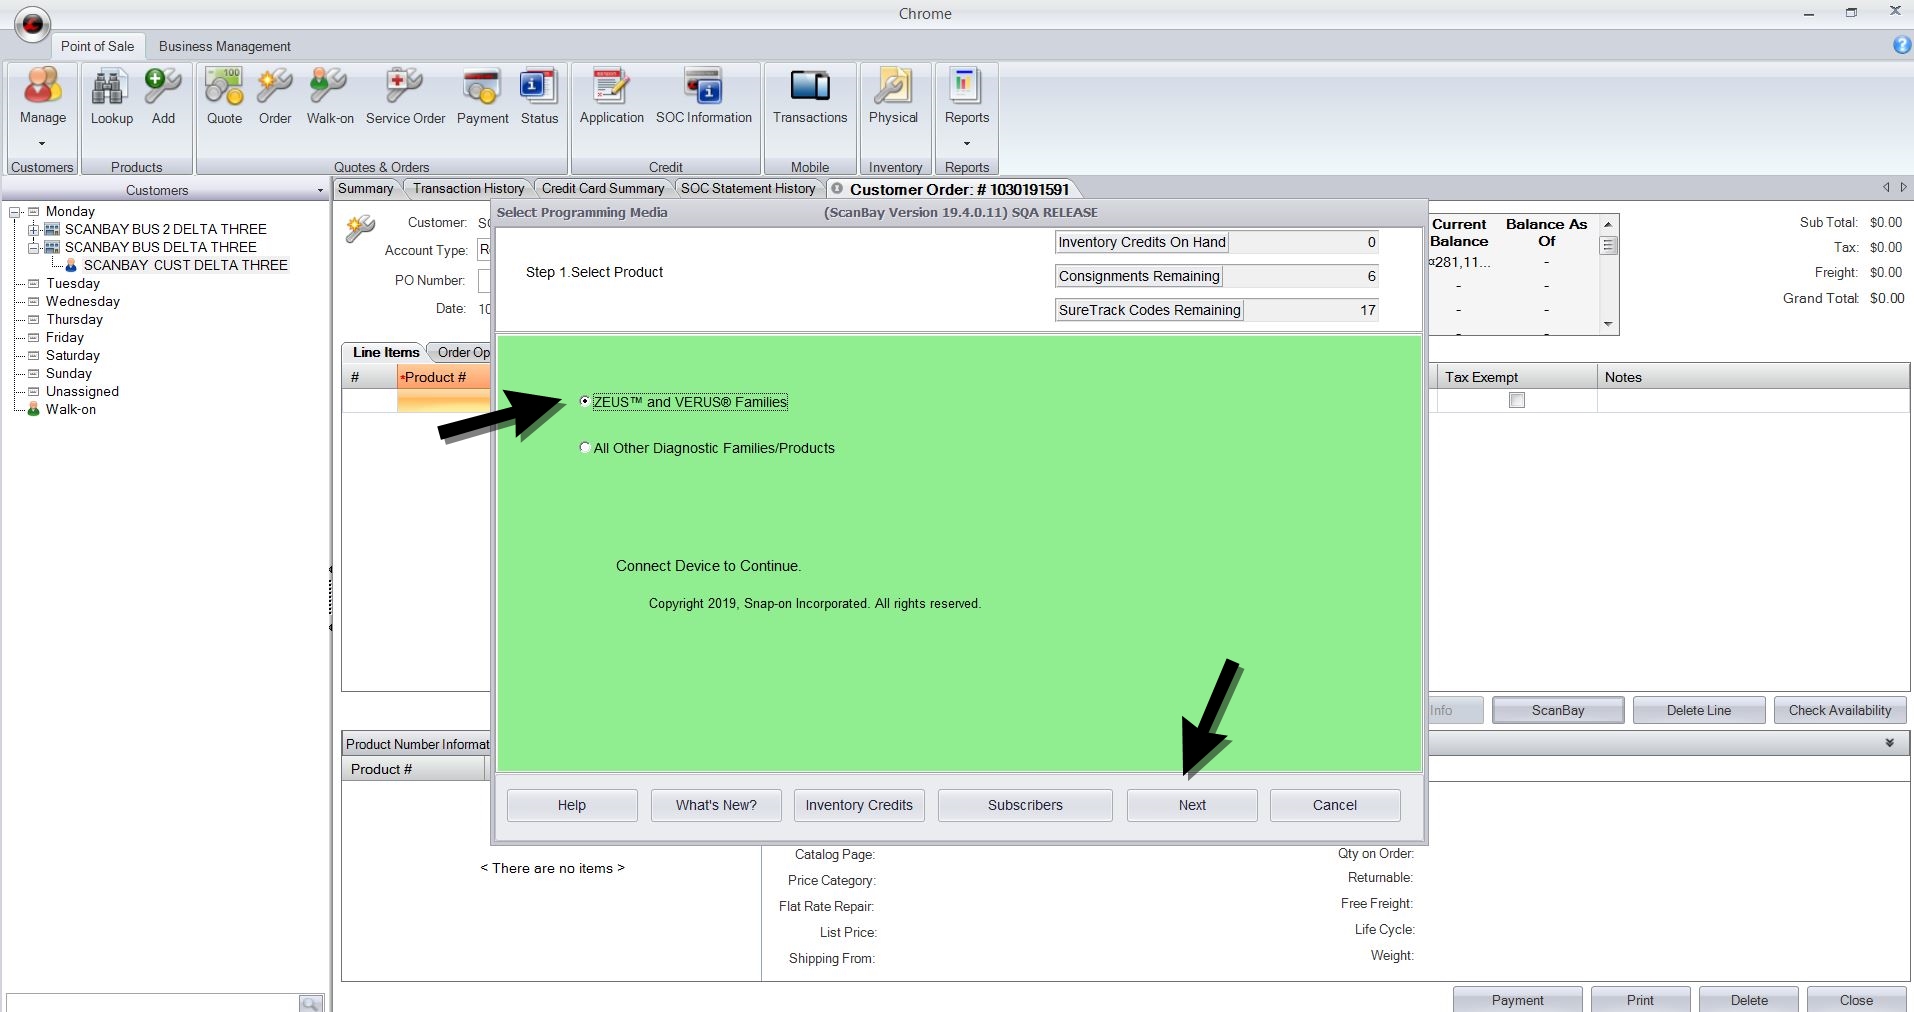This screenshot has height=1012, width=1914.
Task: Open the Transaction History tab
Action: (x=468, y=189)
